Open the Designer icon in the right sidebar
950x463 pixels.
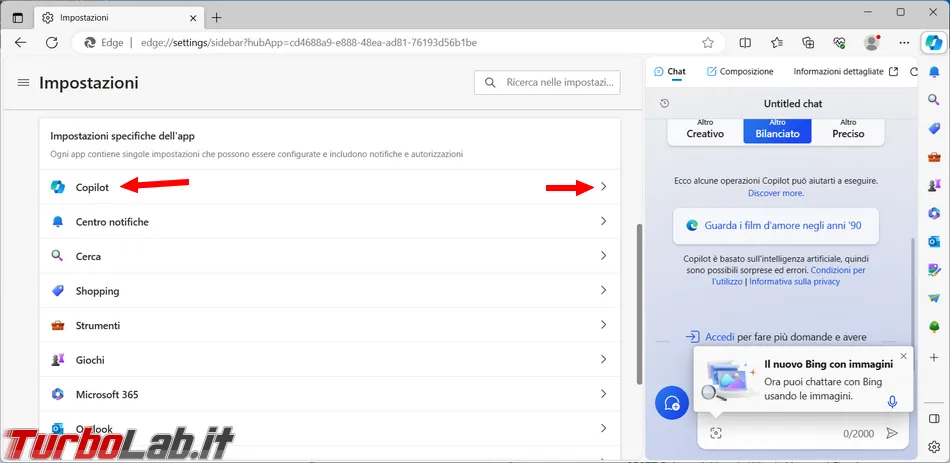point(934,270)
